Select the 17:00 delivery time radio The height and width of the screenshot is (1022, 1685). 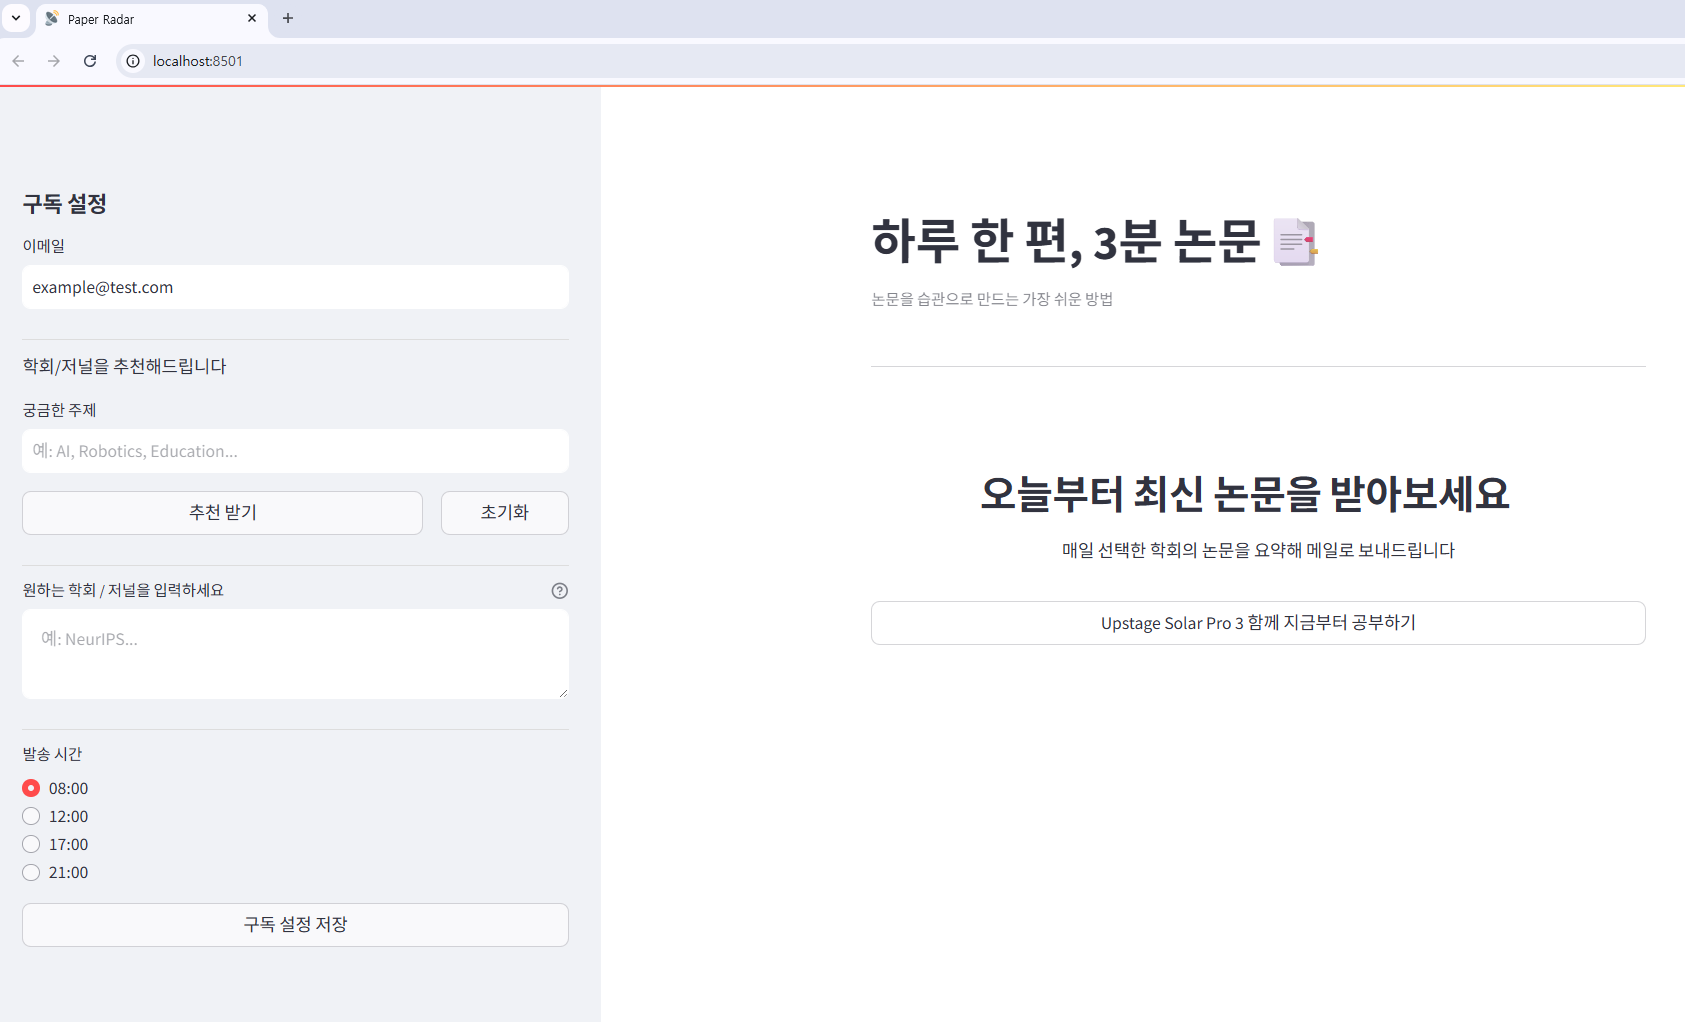coord(31,844)
